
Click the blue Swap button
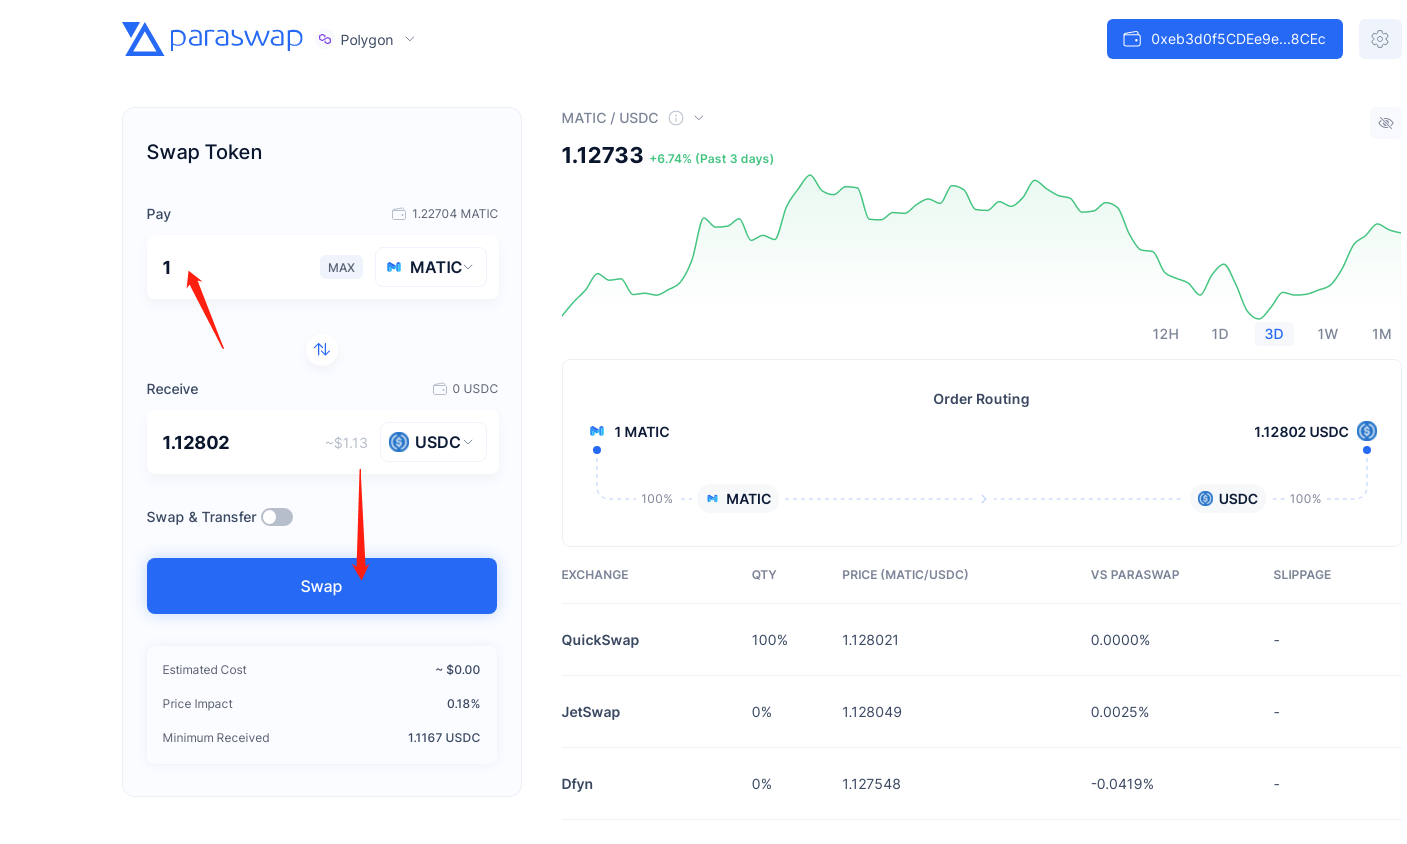pyautogui.click(x=322, y=586)
